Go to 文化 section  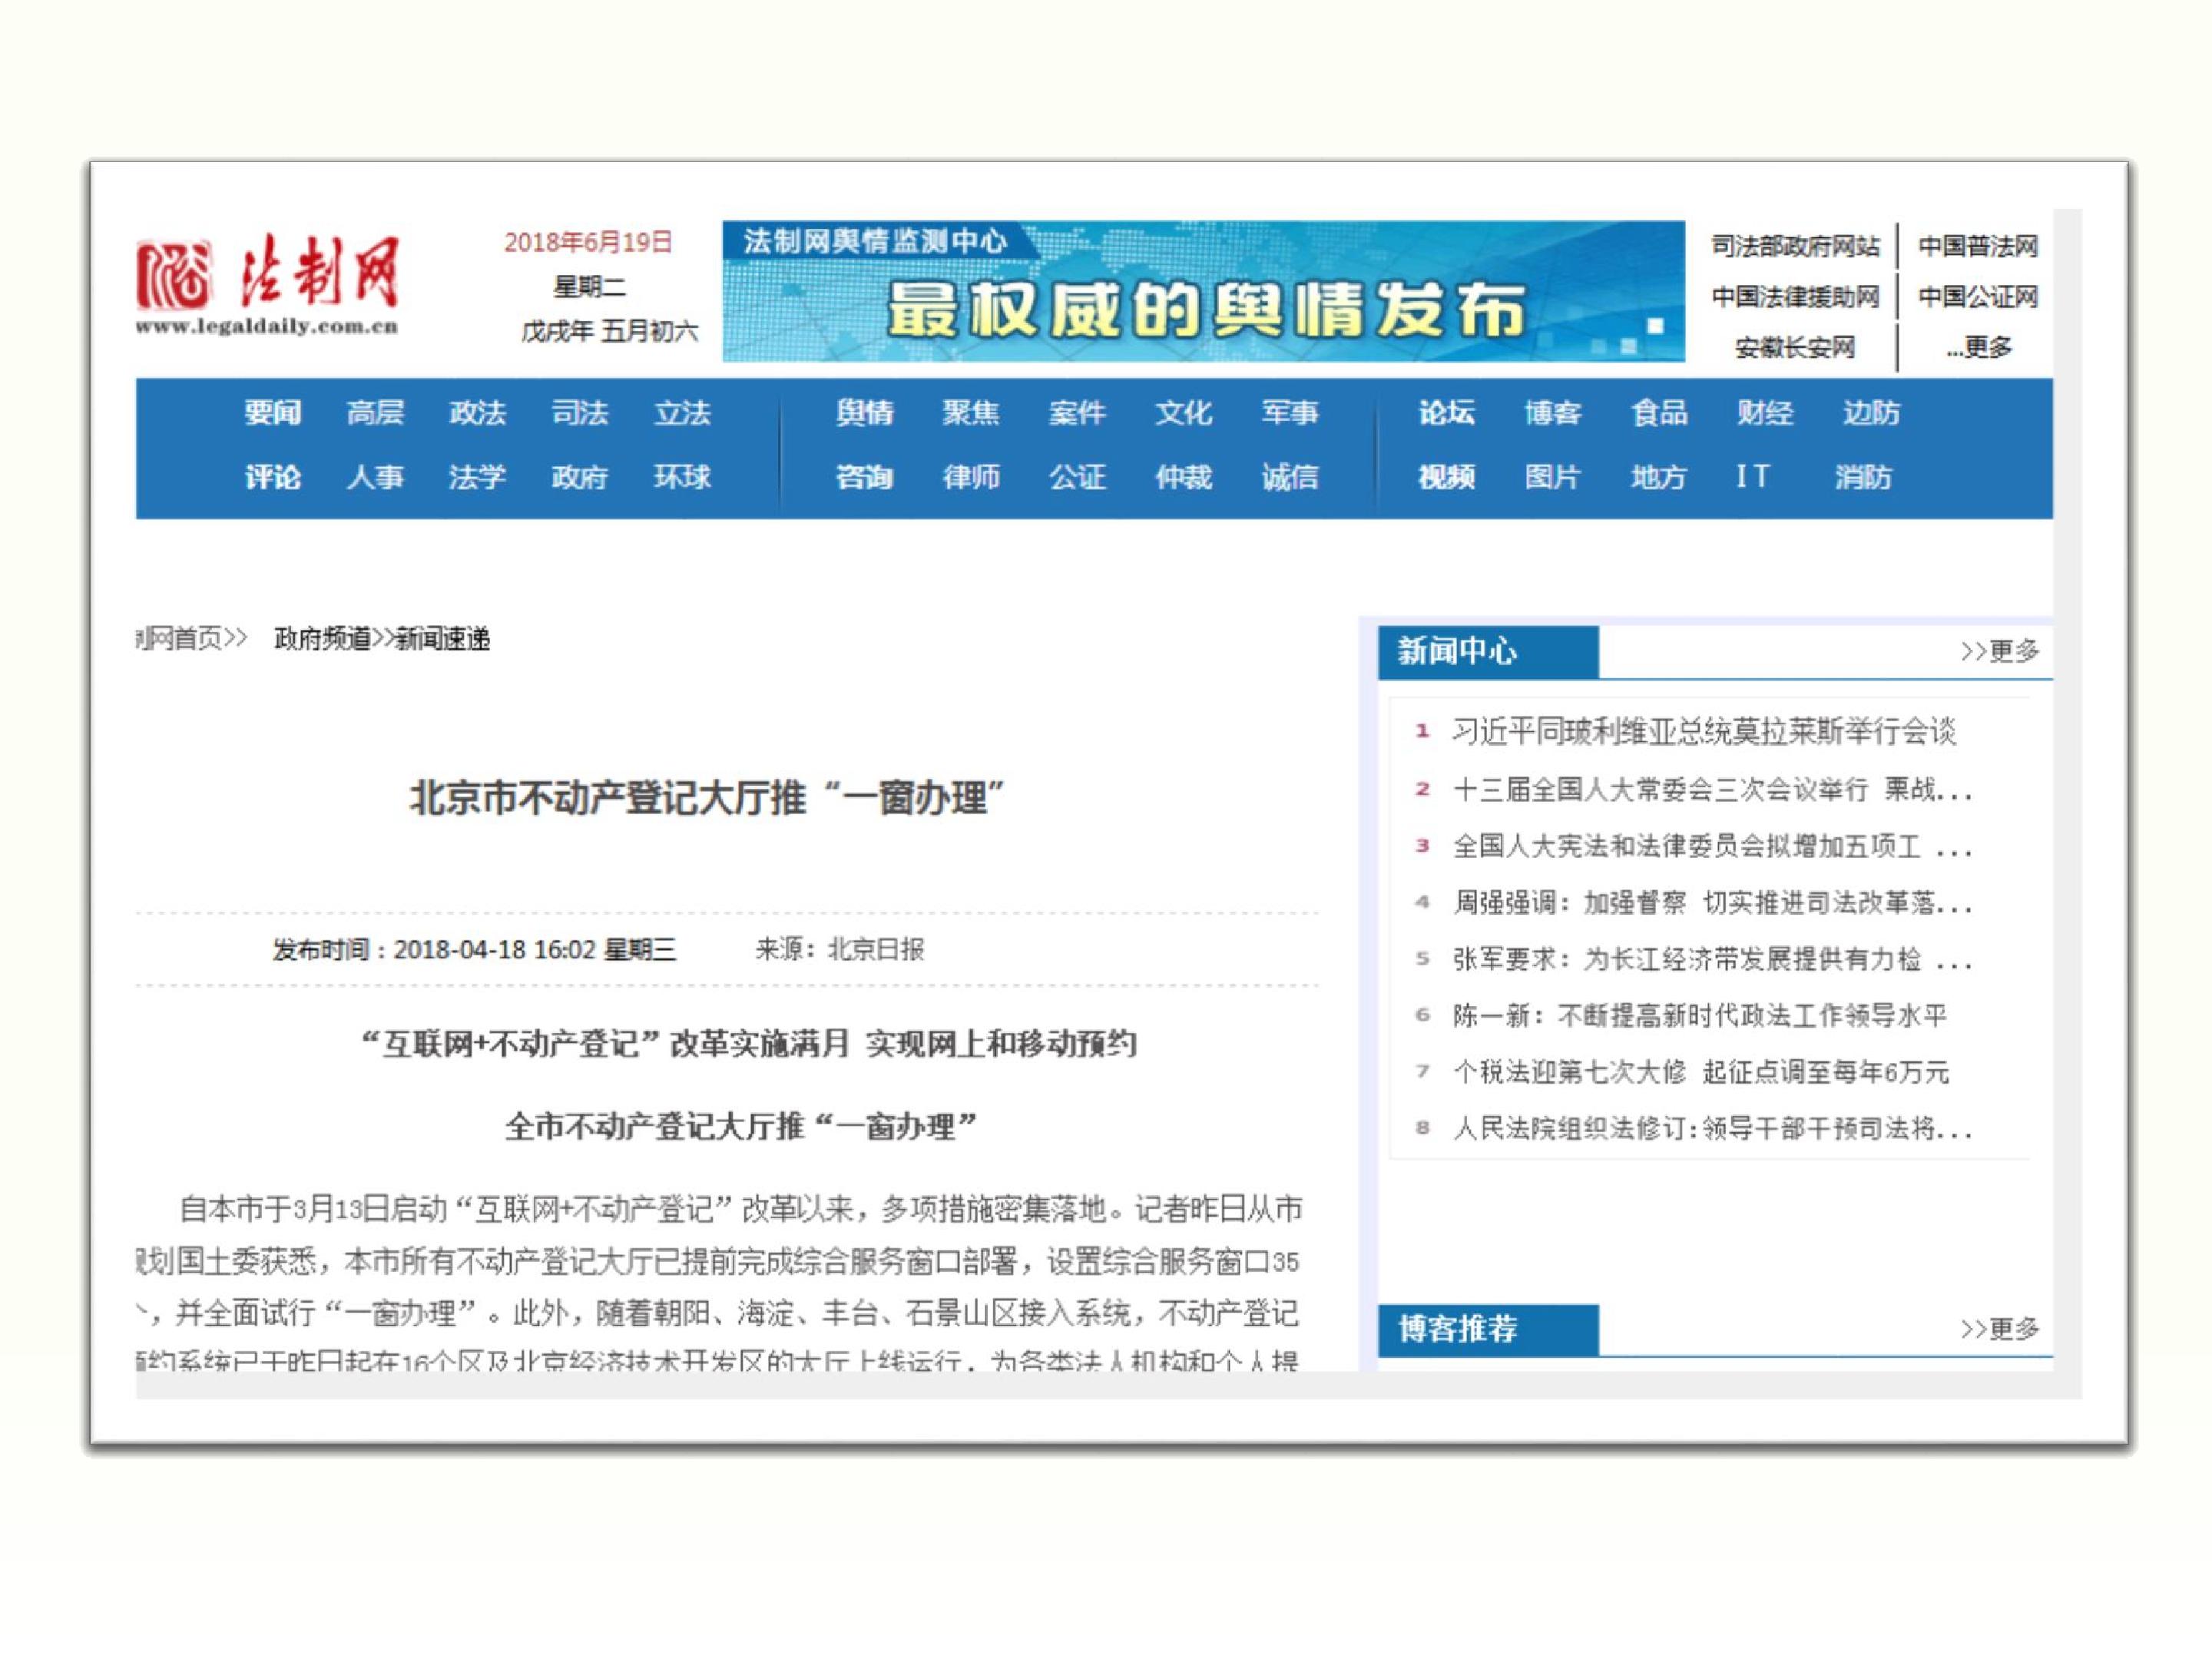point(1184,412)
